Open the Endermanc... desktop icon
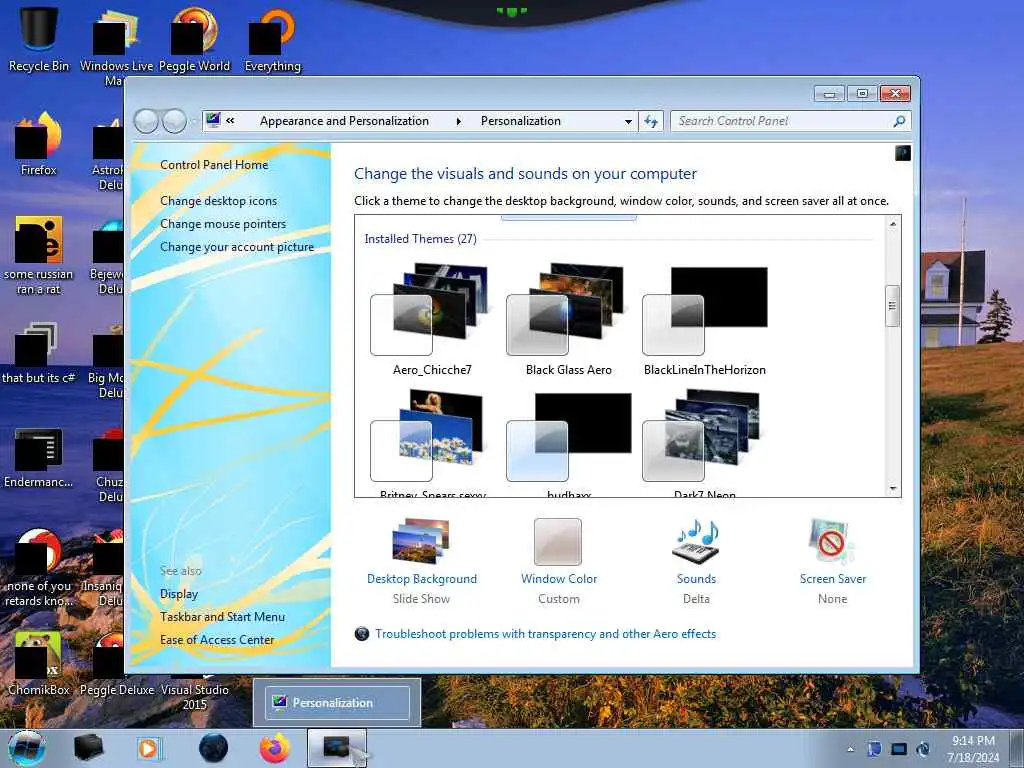The image size is (1024, 768). point(39,457)
